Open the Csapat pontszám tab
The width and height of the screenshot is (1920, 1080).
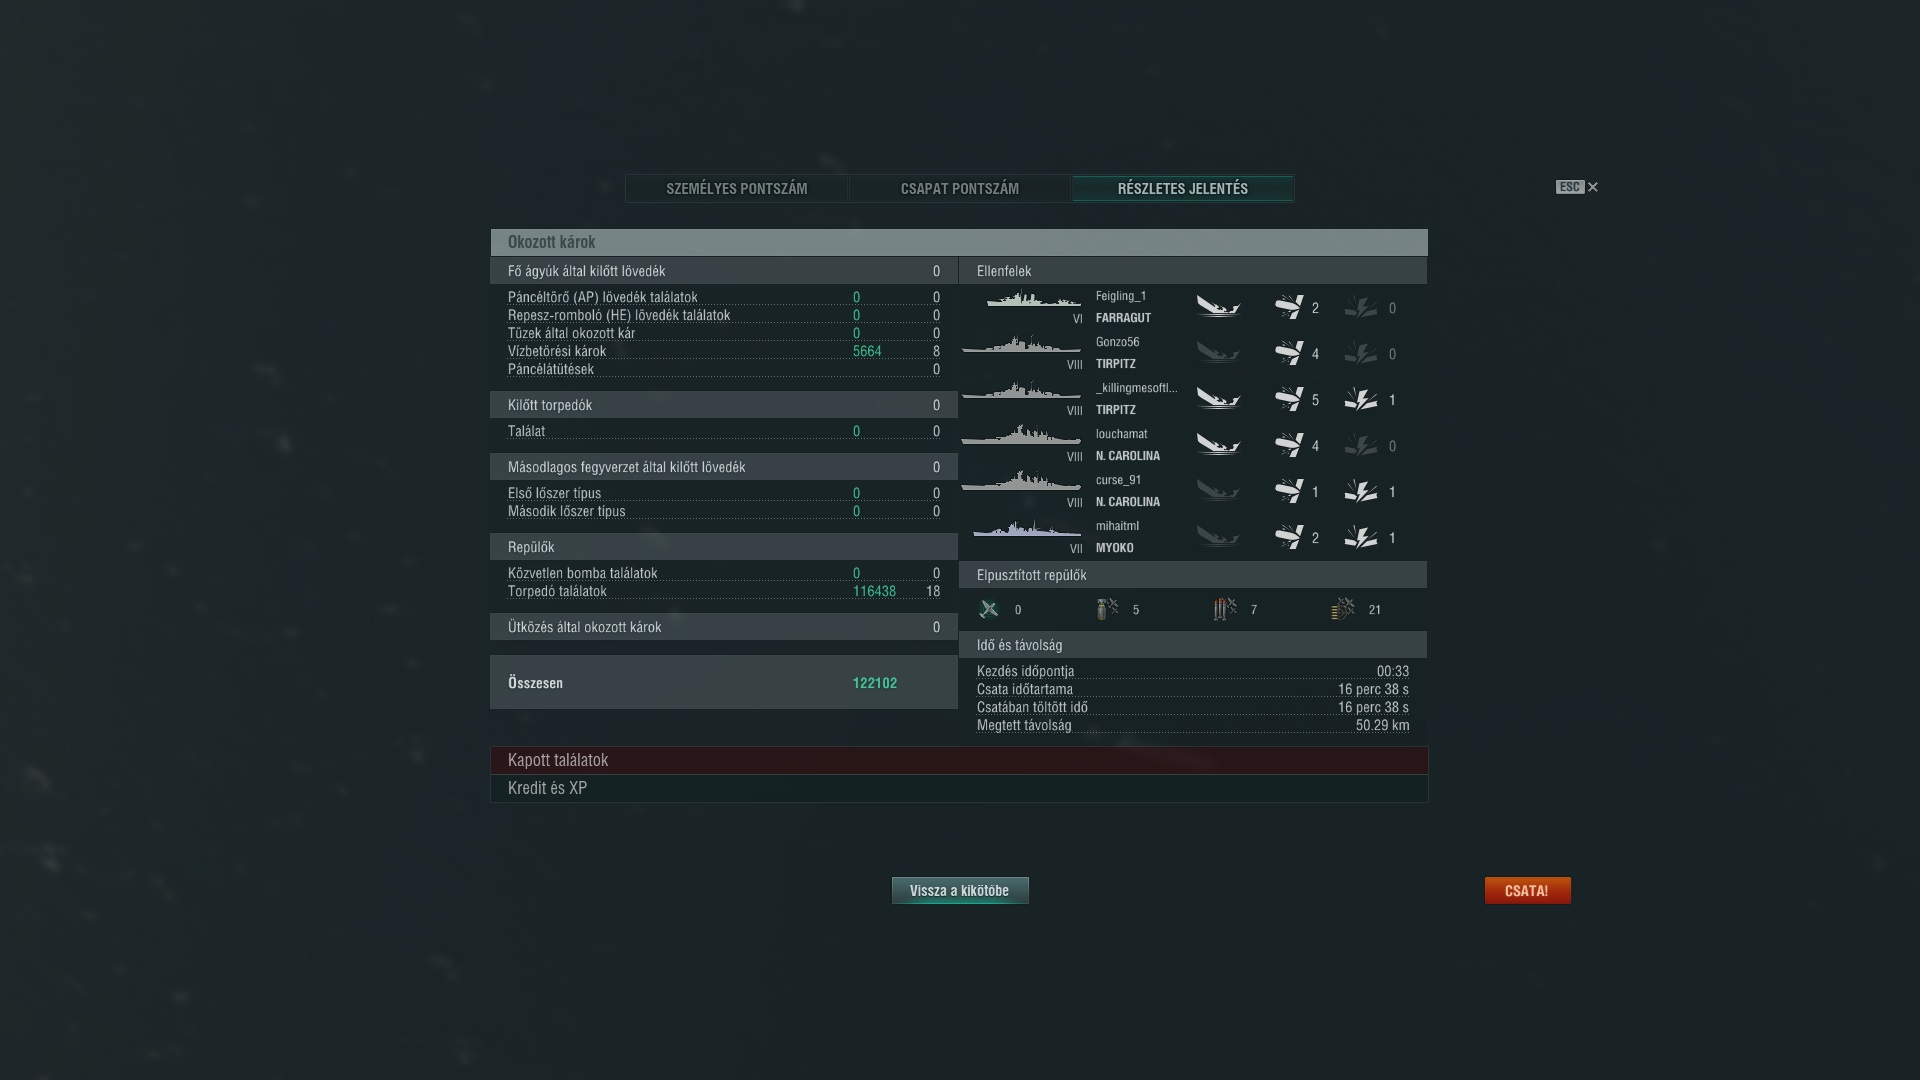[960, 188]
